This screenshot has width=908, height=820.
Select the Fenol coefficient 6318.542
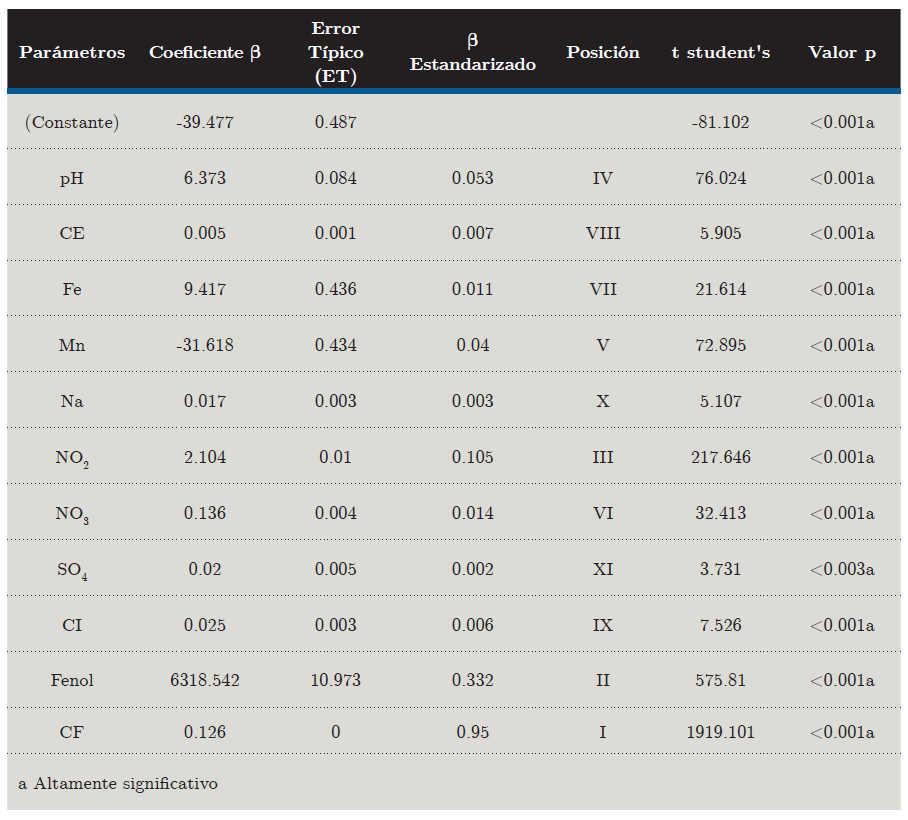pos(205,680)
